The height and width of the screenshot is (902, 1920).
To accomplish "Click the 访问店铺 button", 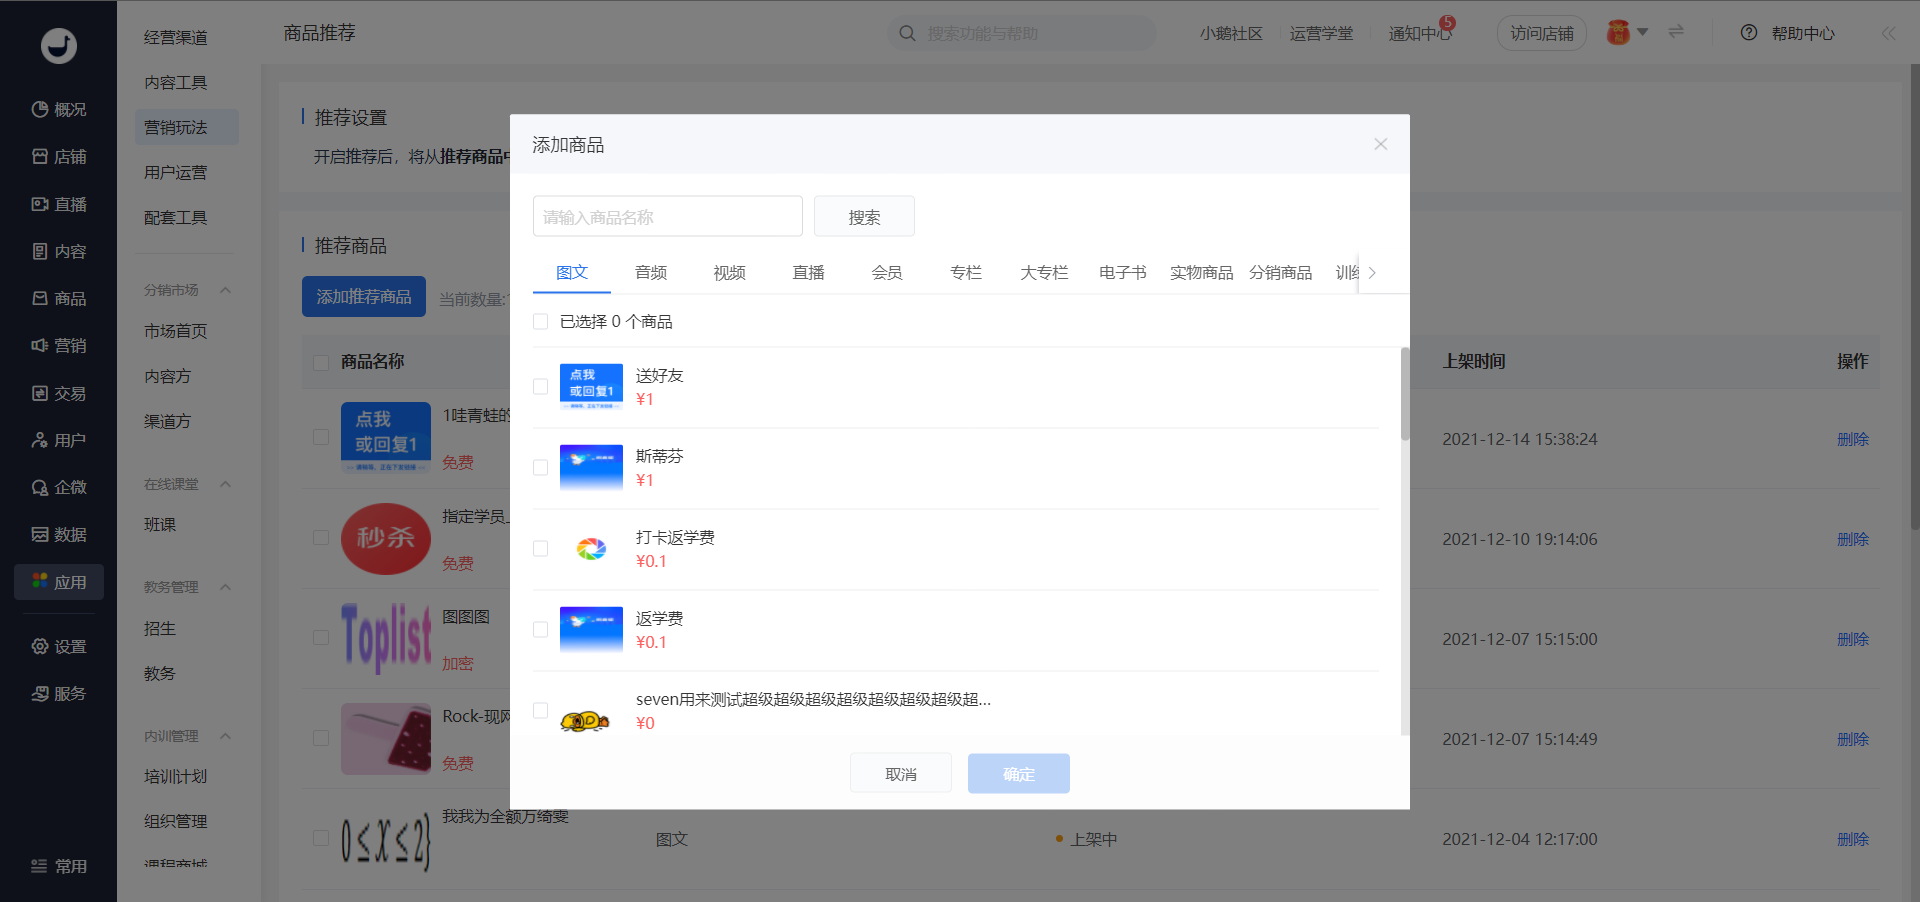I will point(1542,33).
